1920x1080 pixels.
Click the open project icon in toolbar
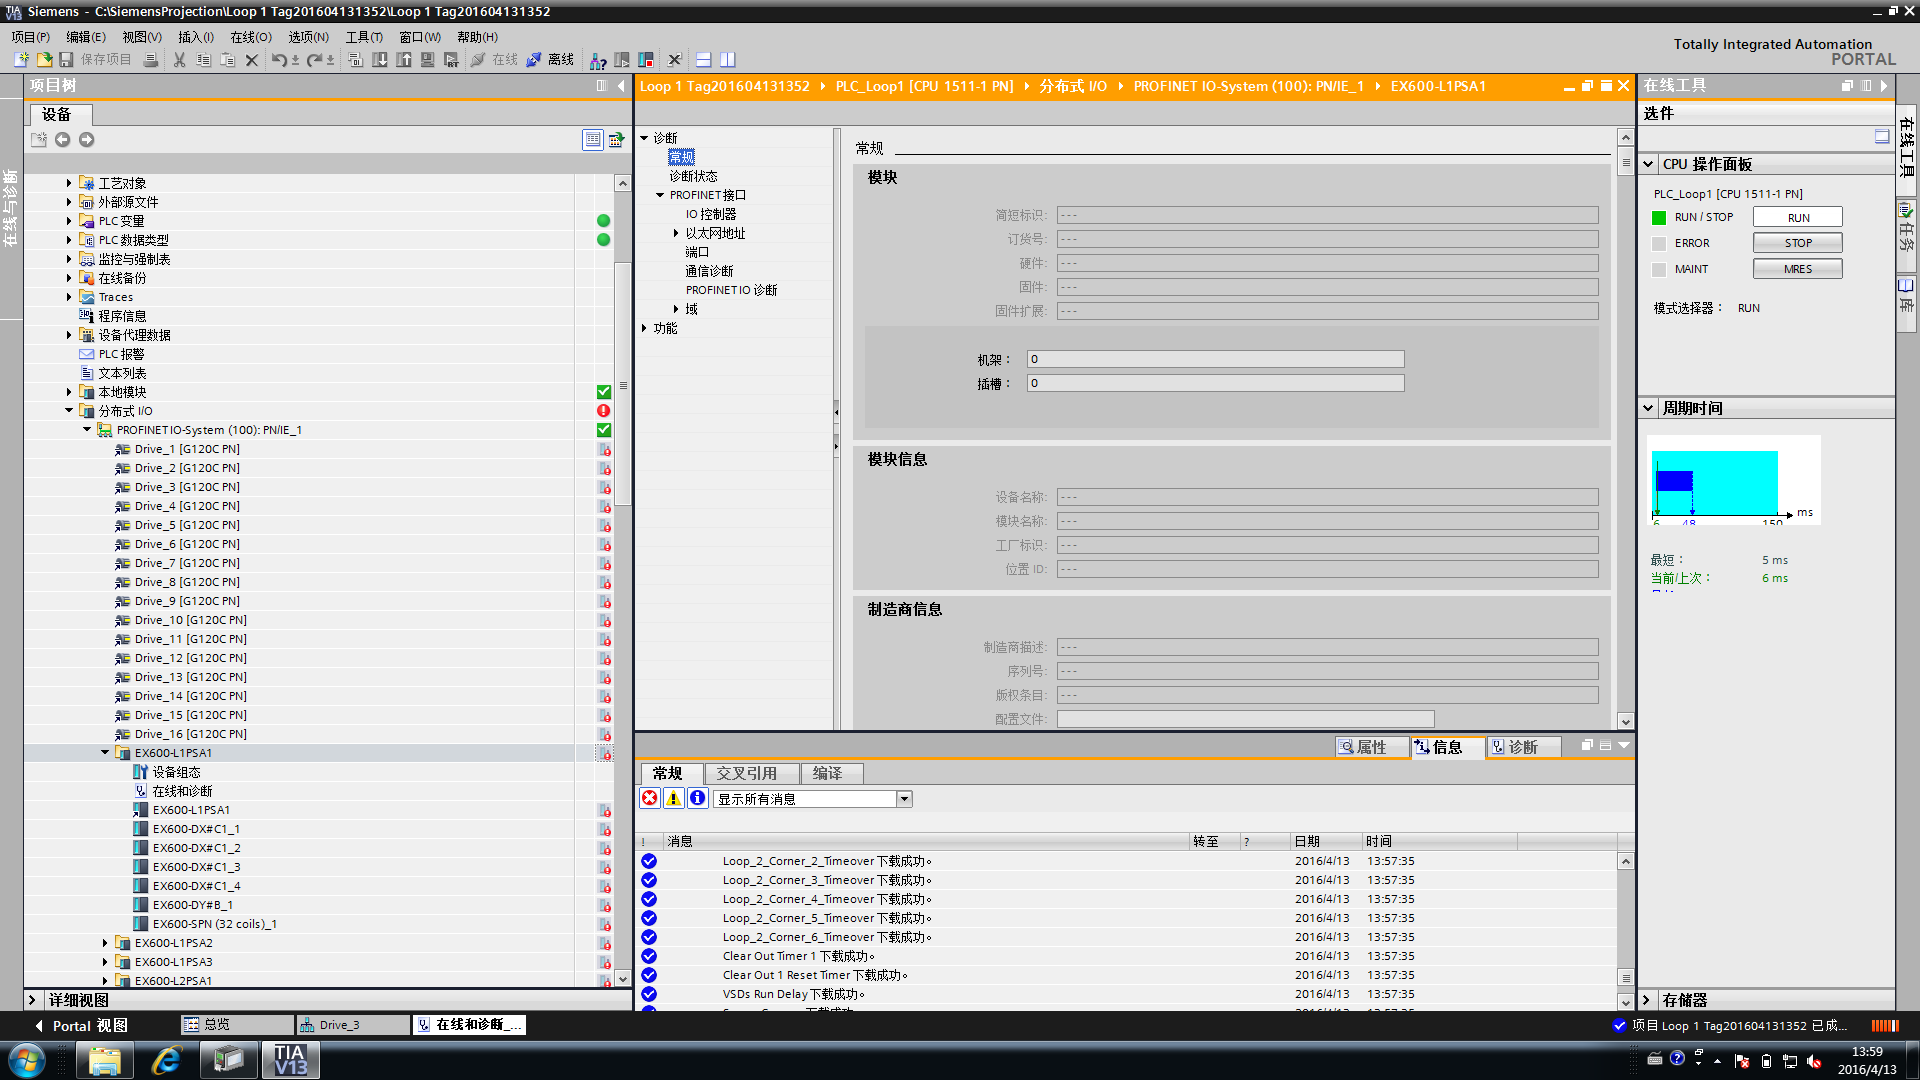(44, 60)
